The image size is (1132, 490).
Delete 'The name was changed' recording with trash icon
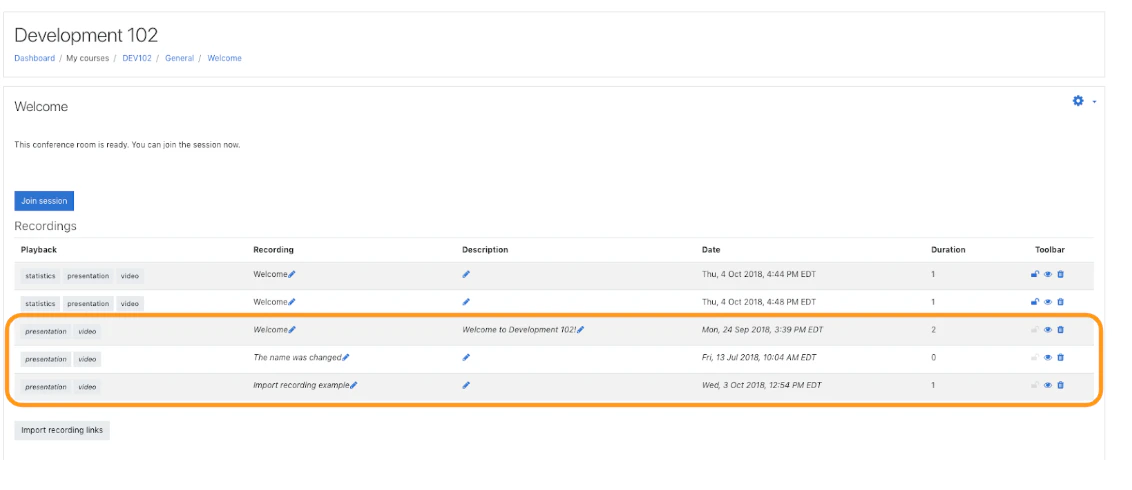[1061, 357]
